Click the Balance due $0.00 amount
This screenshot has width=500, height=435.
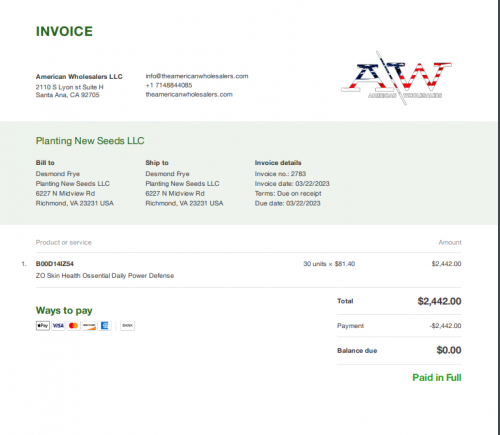[449, 350]
